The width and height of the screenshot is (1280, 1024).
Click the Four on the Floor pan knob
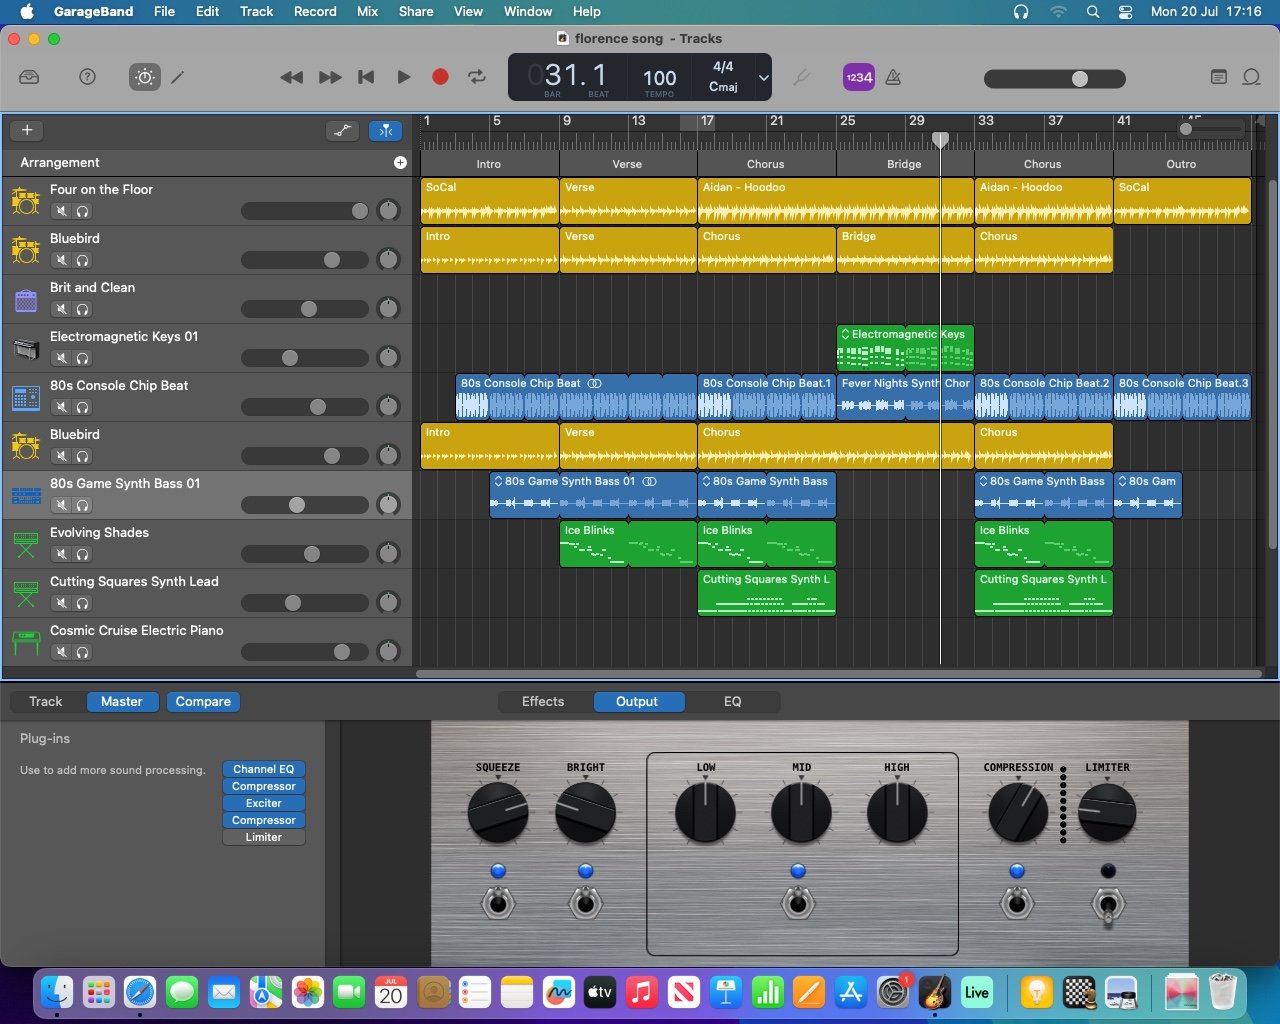(388, 210)
